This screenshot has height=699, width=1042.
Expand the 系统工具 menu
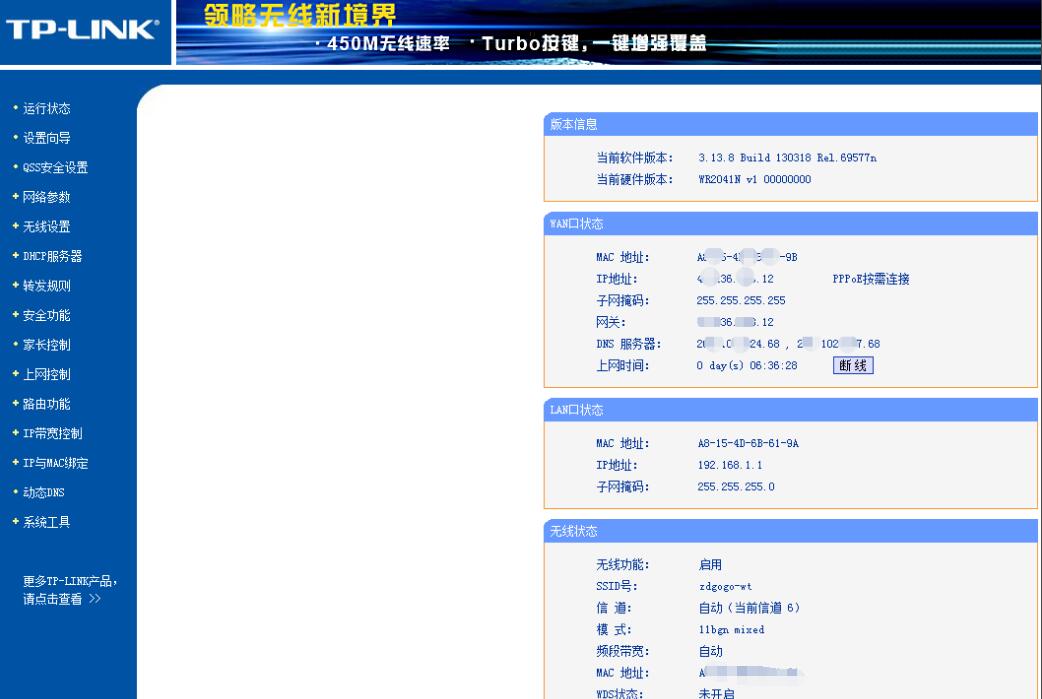[x=47, y=522]
